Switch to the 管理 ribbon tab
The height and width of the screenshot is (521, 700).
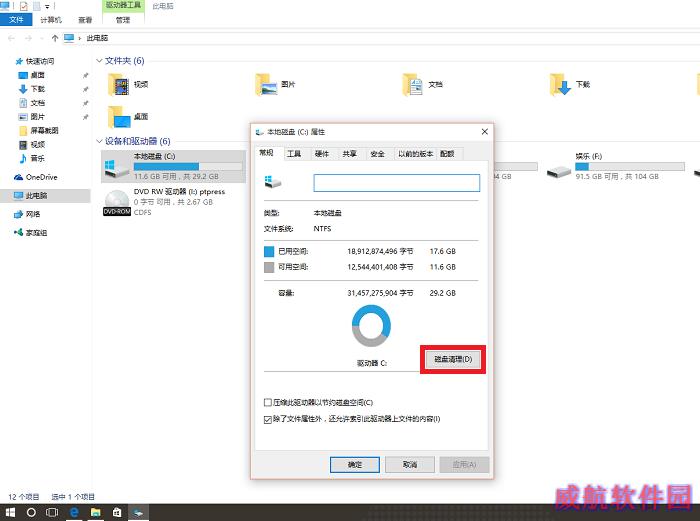point(123,20)
